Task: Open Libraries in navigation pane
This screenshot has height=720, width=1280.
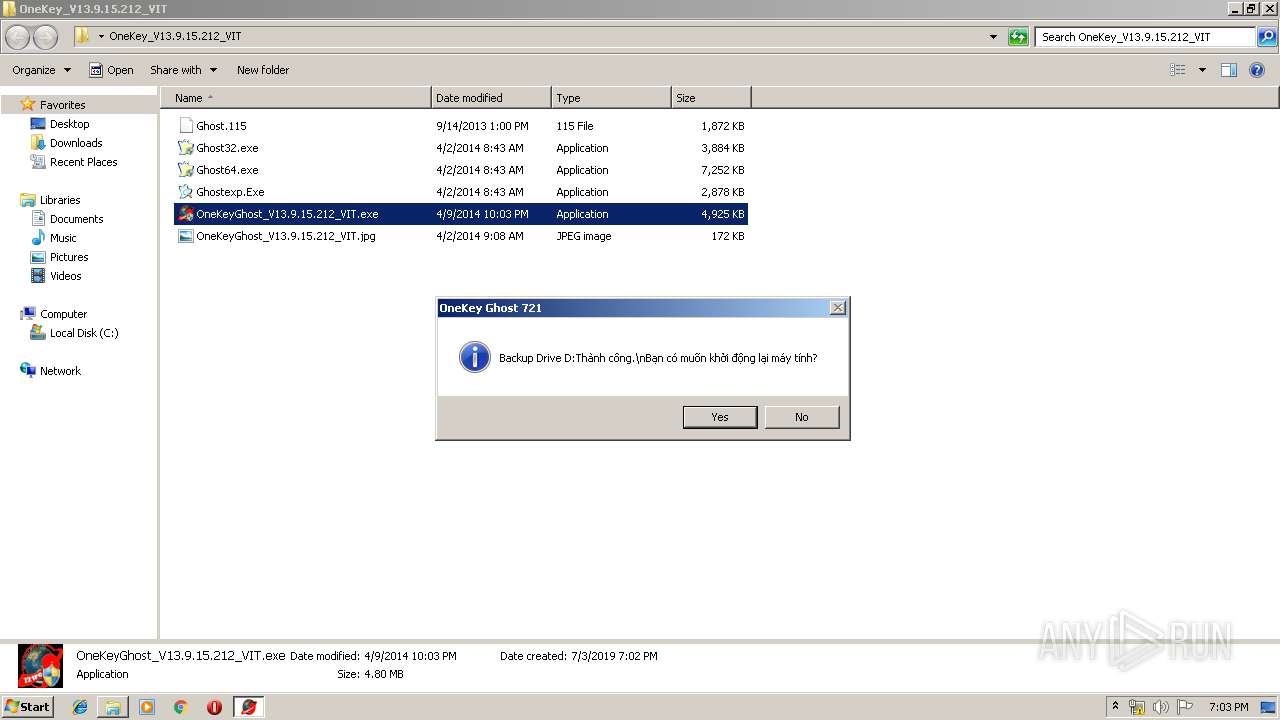Action: pyautogui.click(x=60, y=200)
